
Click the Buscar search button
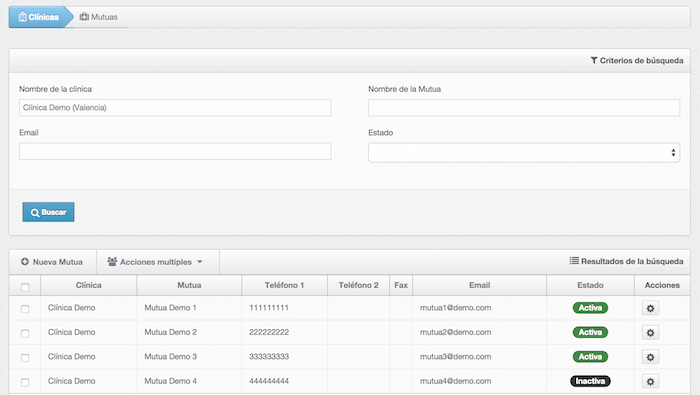[48, 212]
